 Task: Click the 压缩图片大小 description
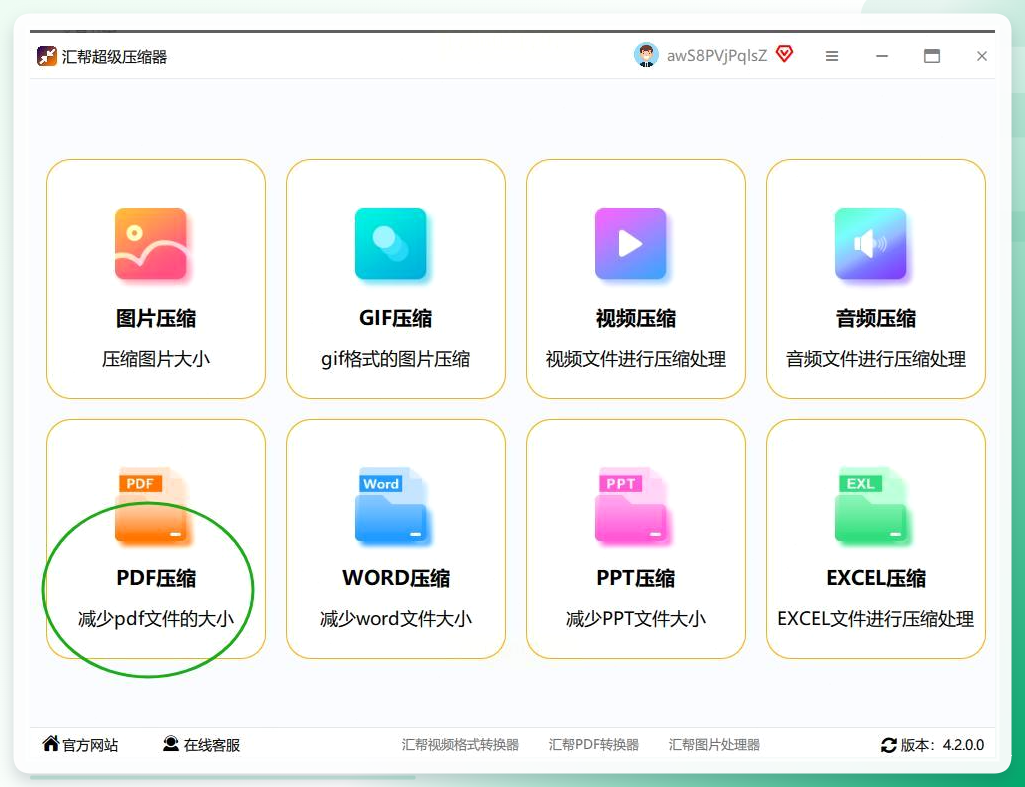coord(156,359)
